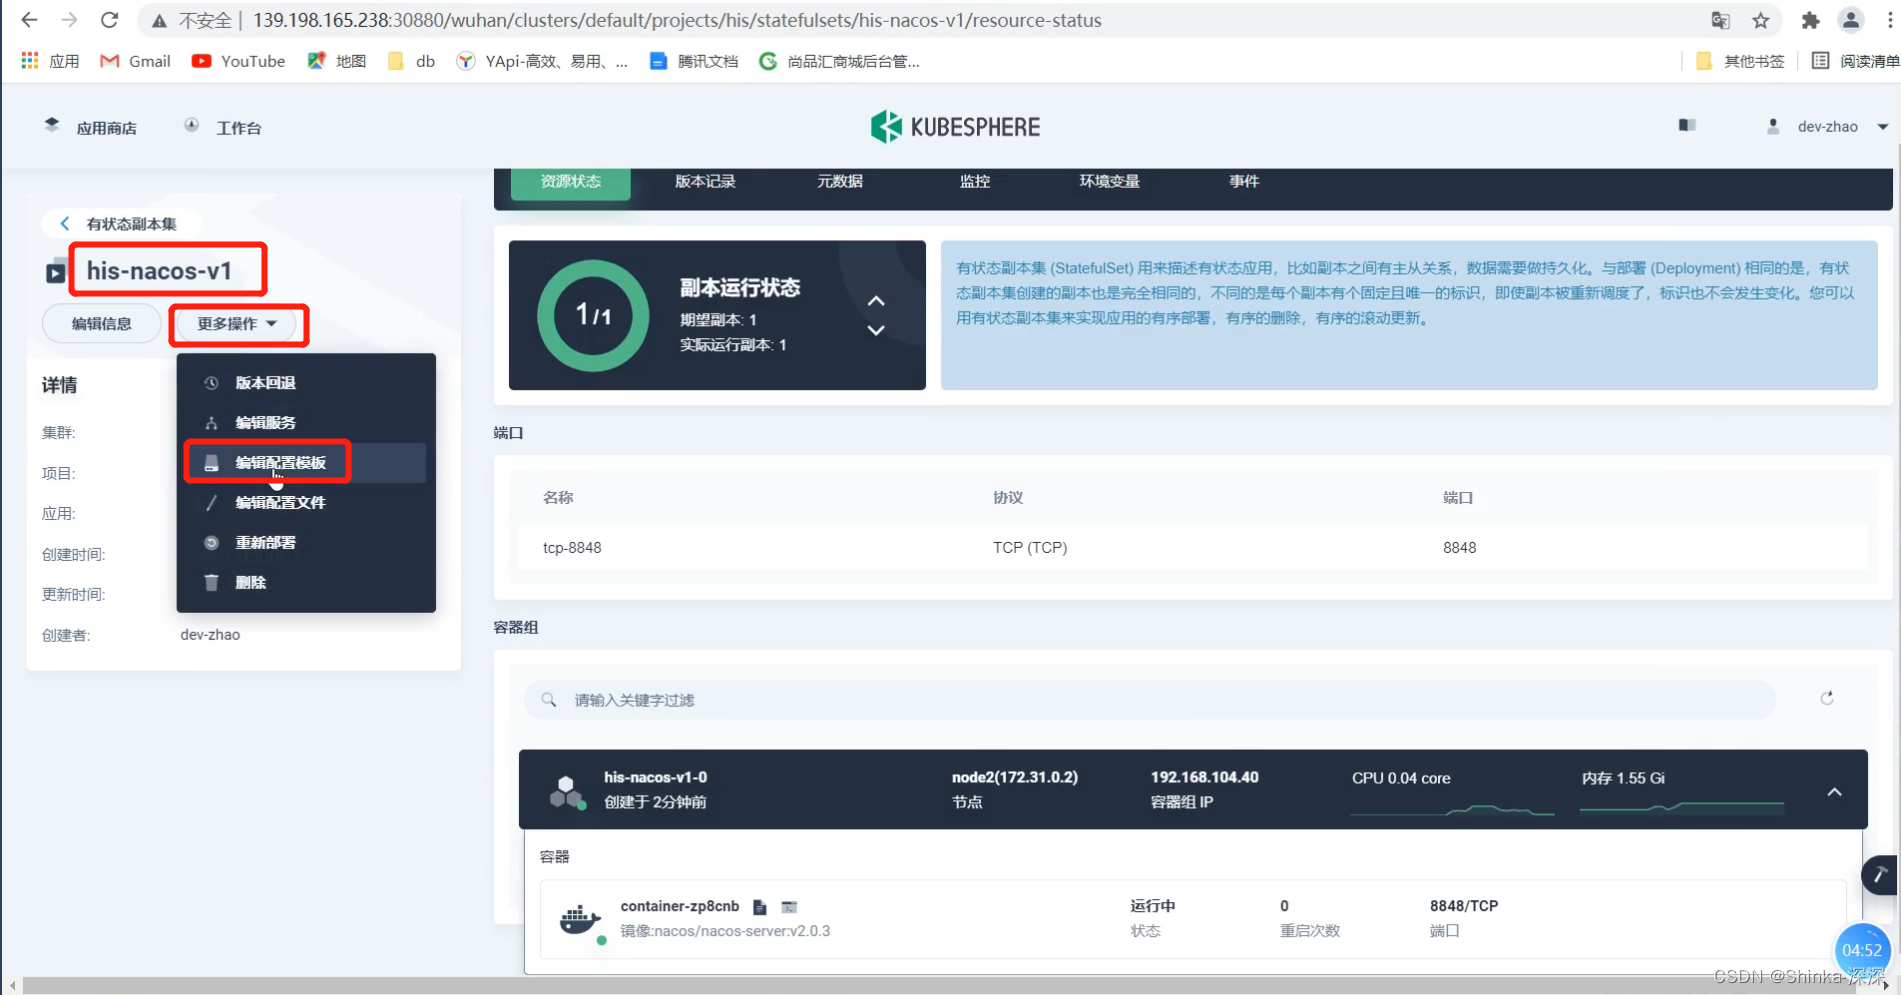Click the 编辑信息 button
Image resolution: width=1901 pixels, height=995 pixels.
click(x=101, y=324)
